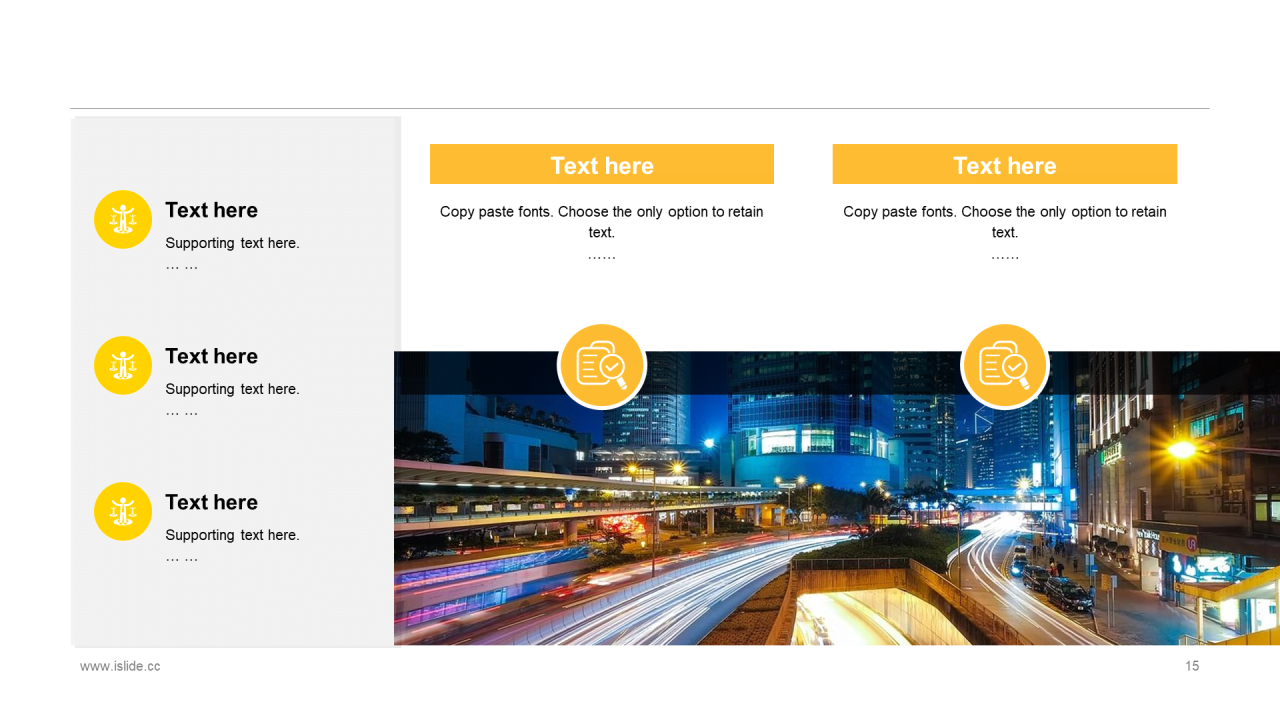Select the middle yellow scales icon
The image size is (1280, 720).
point(123,365)
